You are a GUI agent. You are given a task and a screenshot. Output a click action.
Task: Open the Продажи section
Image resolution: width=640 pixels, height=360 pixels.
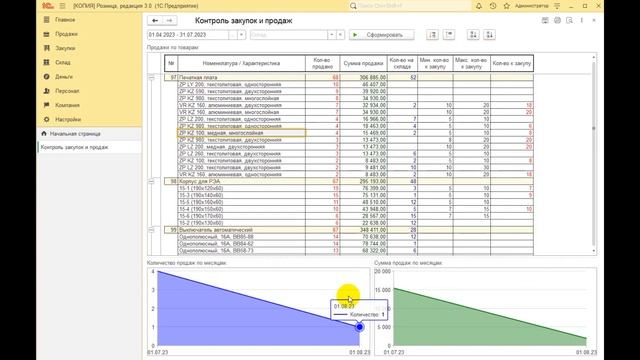click(x=66, y=34)
